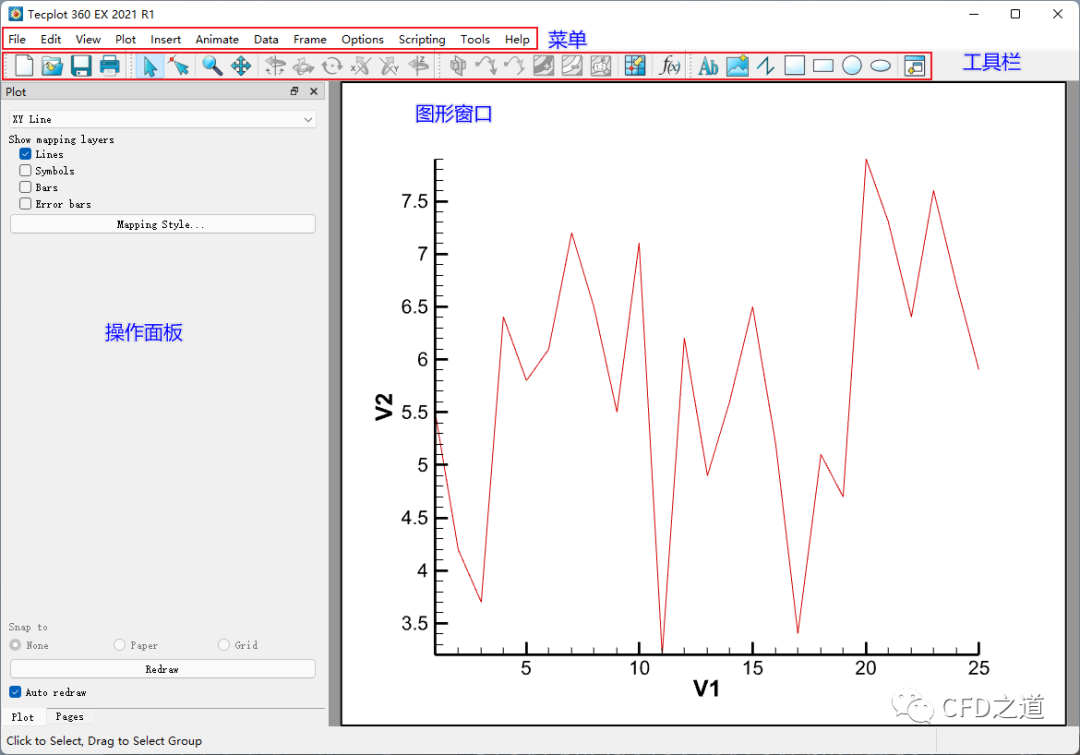Disable the Auto redraw checkbox
1080x755 pixels.
[15, 692]
